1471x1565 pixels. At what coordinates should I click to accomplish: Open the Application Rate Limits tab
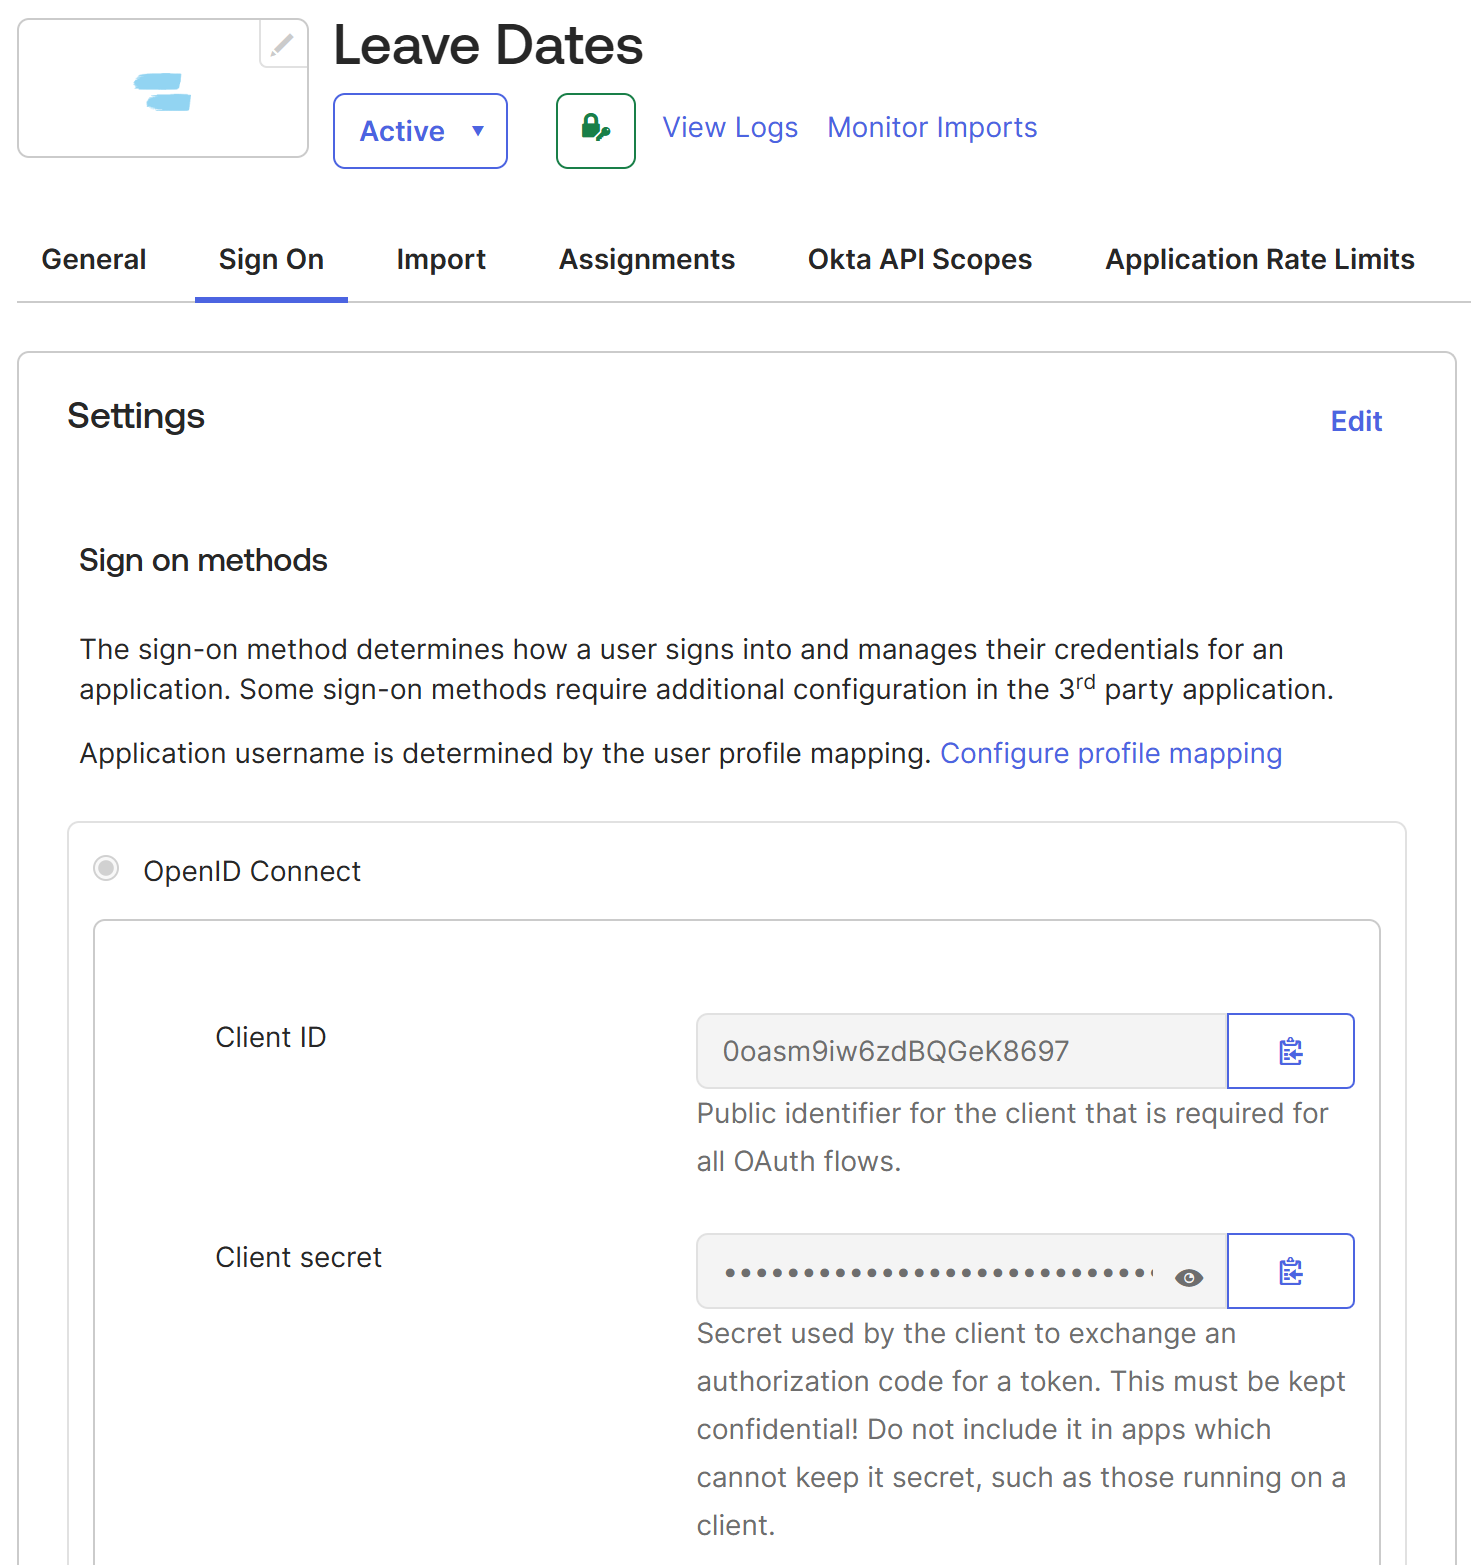tap(1260, 260)
